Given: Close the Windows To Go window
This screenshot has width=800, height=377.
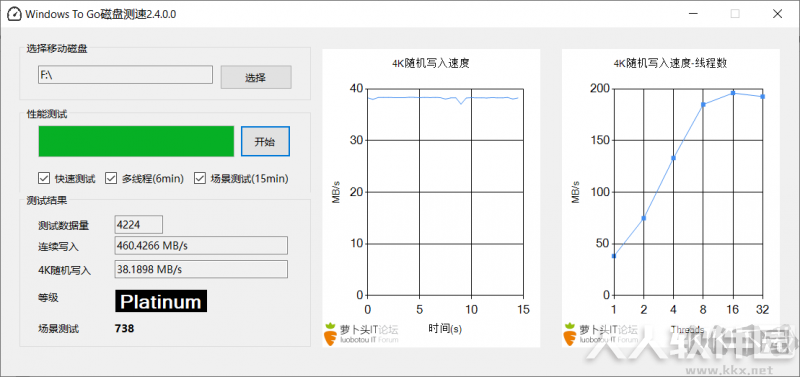Looking at the screenshot, I should pos(777,14).
